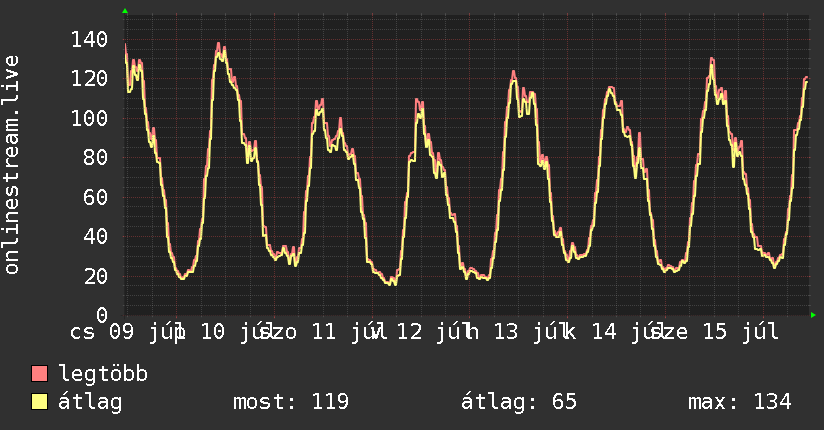Click the onlinestream.live vertical axis title
The image size is (824, 430).
11,165
